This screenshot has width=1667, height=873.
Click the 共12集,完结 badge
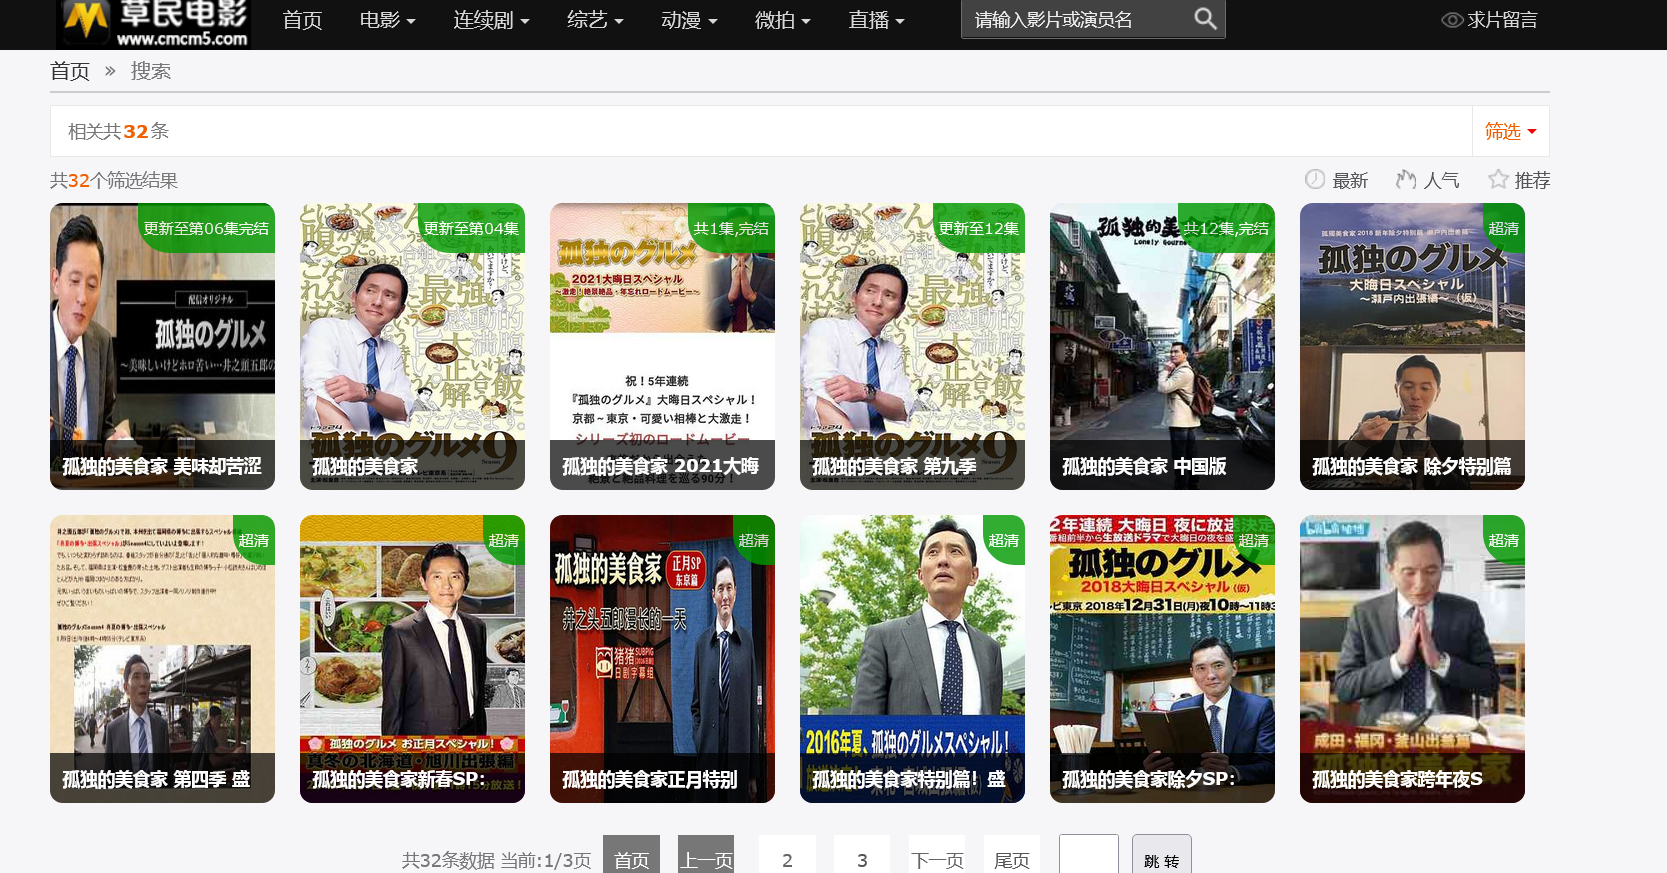click(x=1226, y=228)
